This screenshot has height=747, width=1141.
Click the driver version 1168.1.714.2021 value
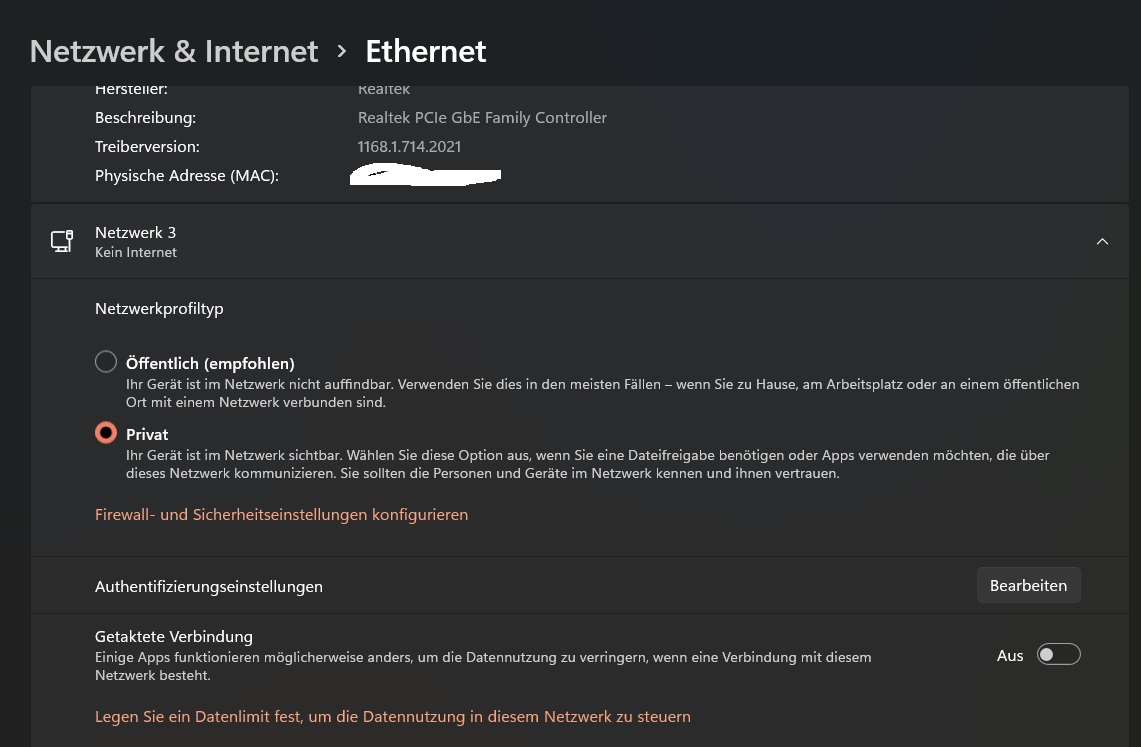click(x=409, y=147)
